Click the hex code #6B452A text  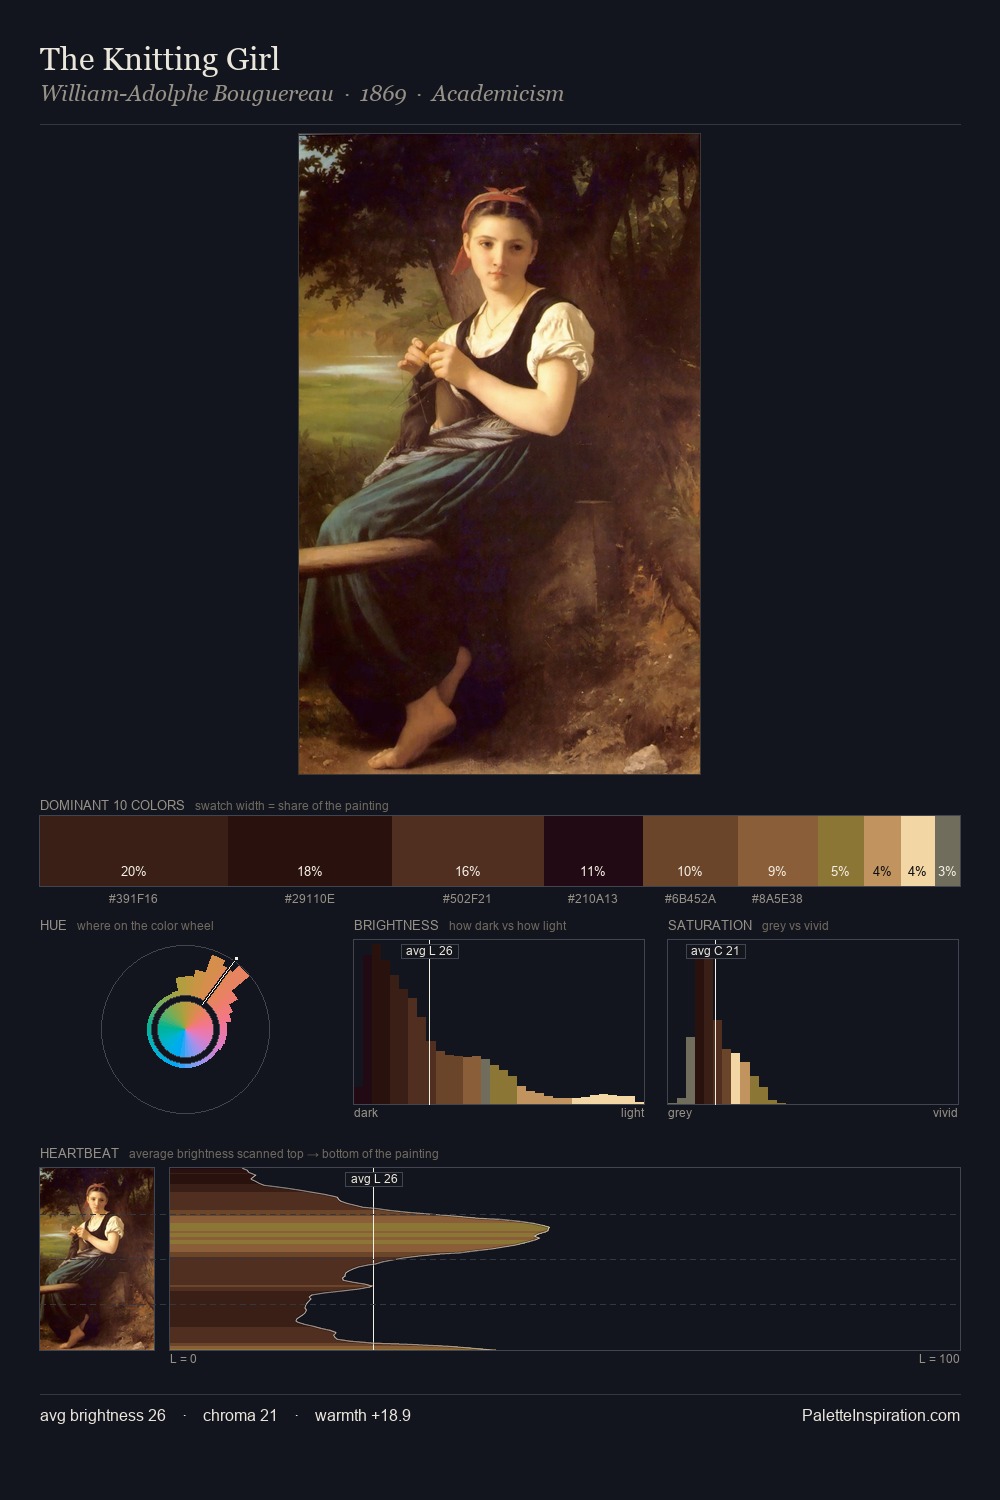pyautogui.click(x=690, y=899)
